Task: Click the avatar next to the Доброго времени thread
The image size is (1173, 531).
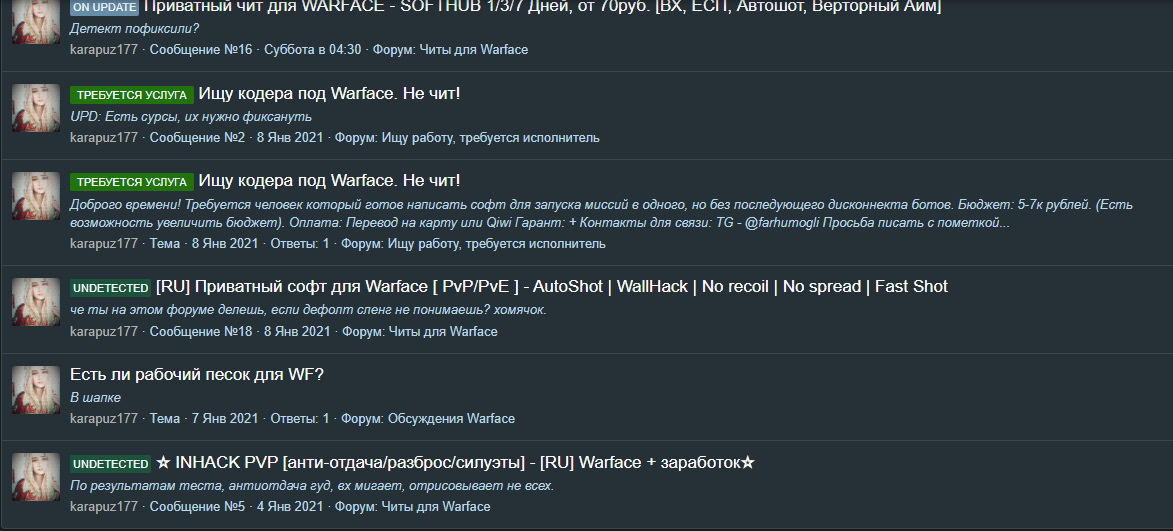Action: click(36, 196)
